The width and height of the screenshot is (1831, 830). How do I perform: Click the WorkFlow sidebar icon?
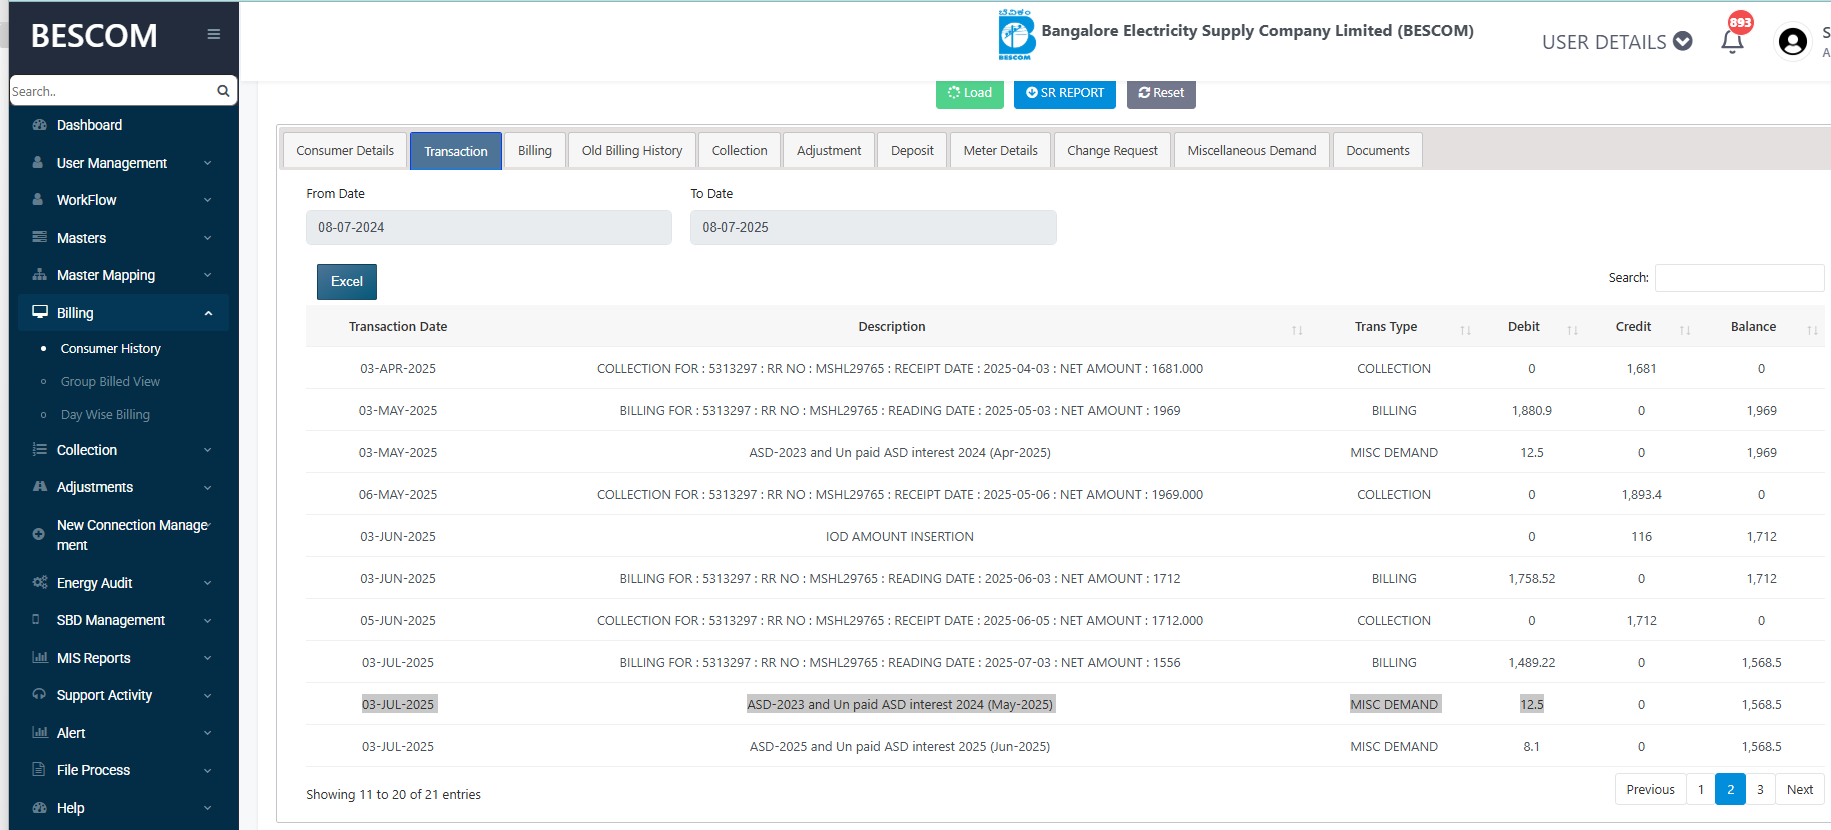[38, 199]
